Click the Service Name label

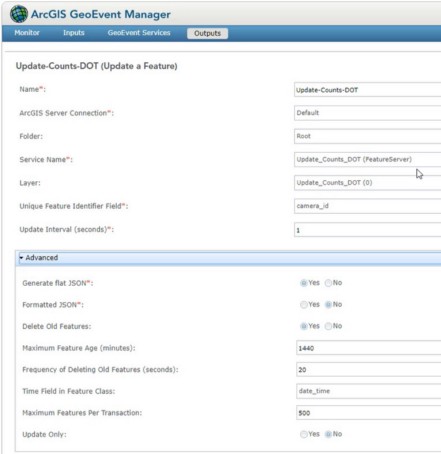click(x=46, y=160)
